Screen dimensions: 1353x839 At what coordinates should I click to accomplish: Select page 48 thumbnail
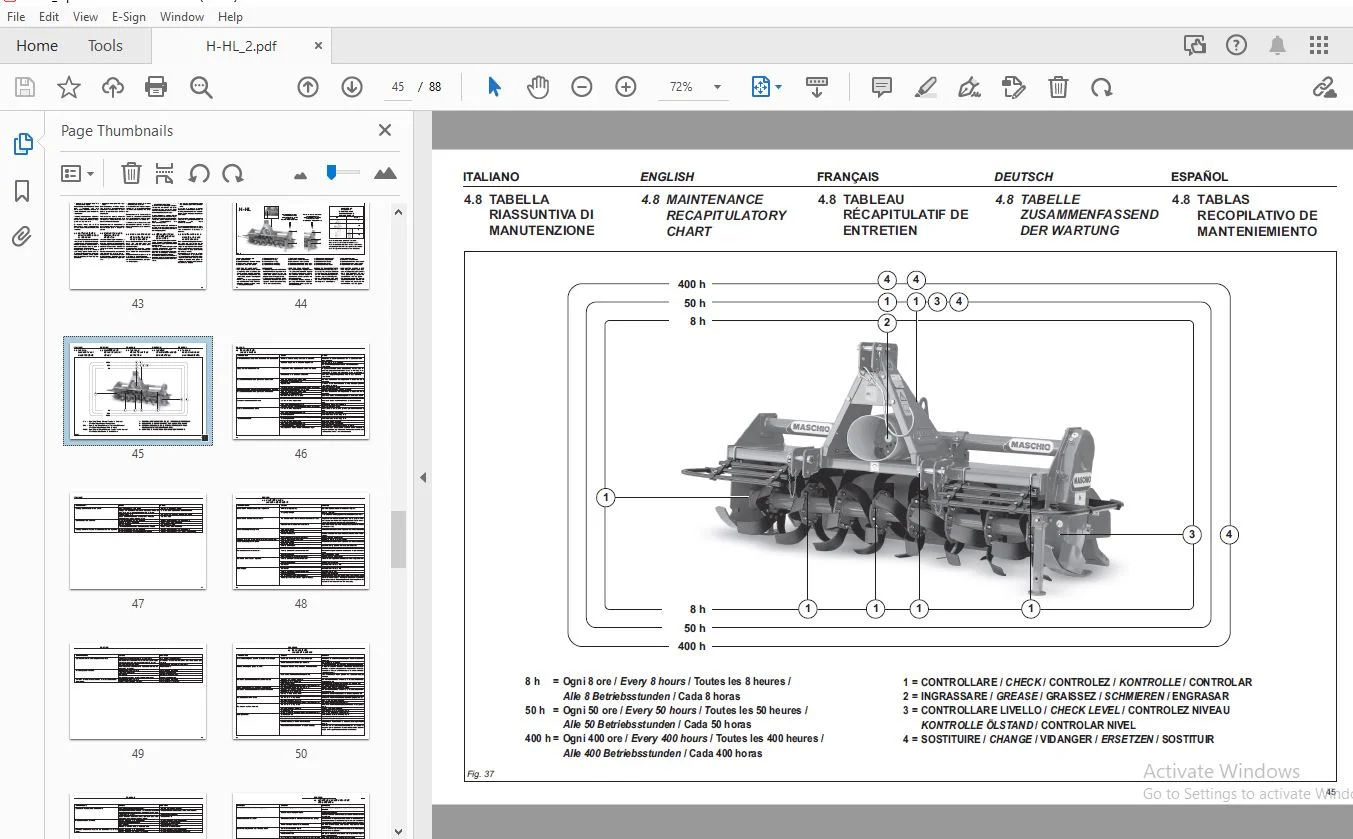pos(301,541)
